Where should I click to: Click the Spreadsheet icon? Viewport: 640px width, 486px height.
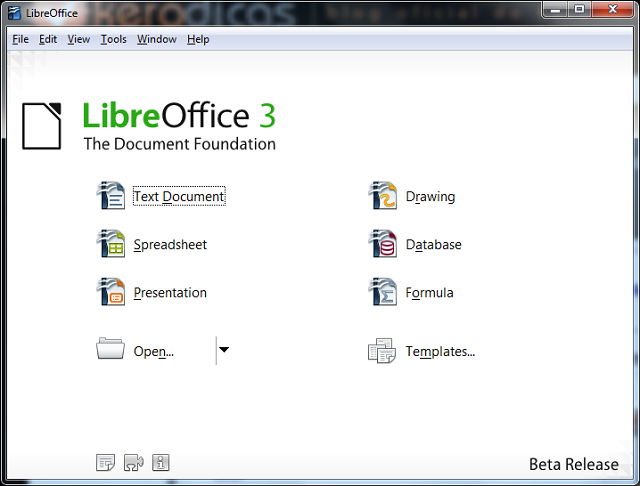[110, 244]
